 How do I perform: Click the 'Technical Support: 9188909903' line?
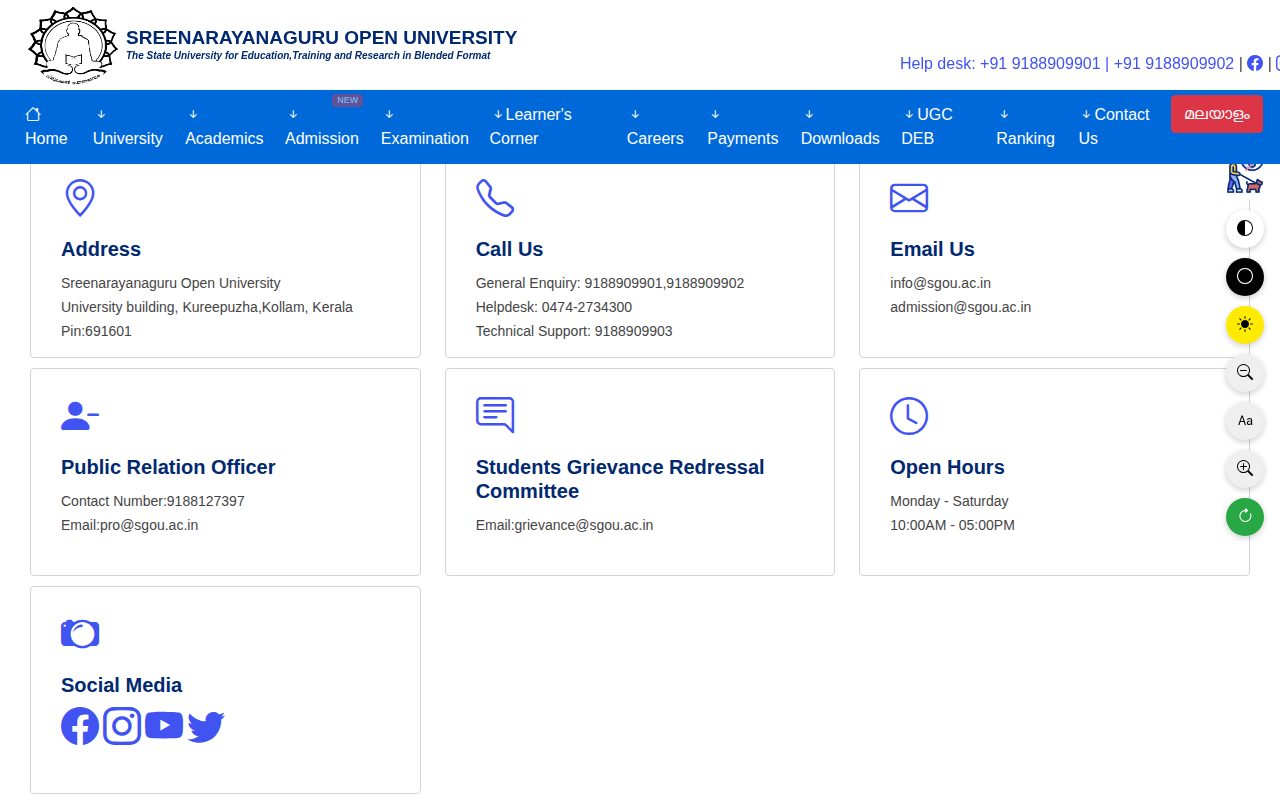pos(574,331)
